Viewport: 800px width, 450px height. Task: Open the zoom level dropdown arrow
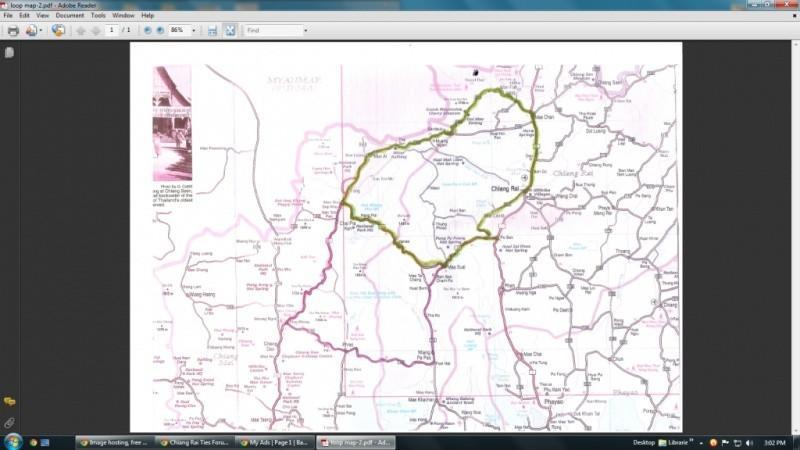tap(193, 31)
